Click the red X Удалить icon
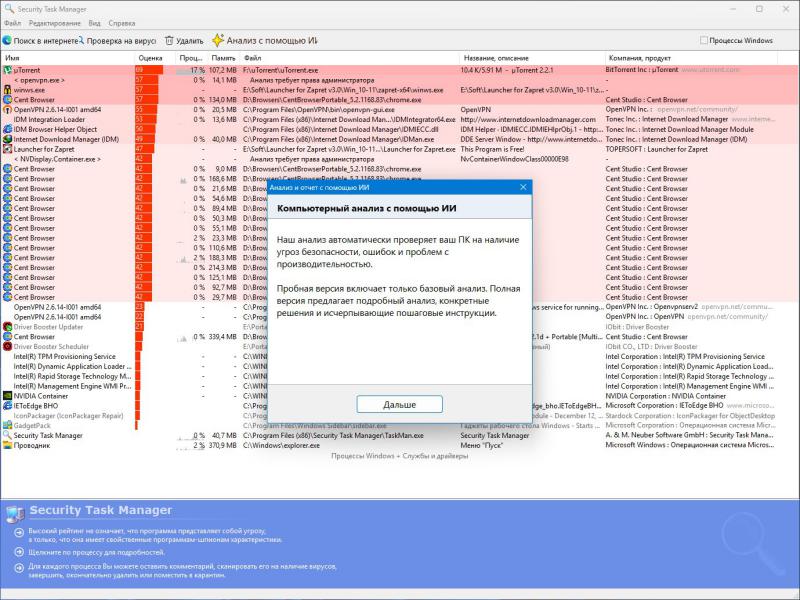The height and width of the screenshot is (600, 800). [x=167, y=41]
